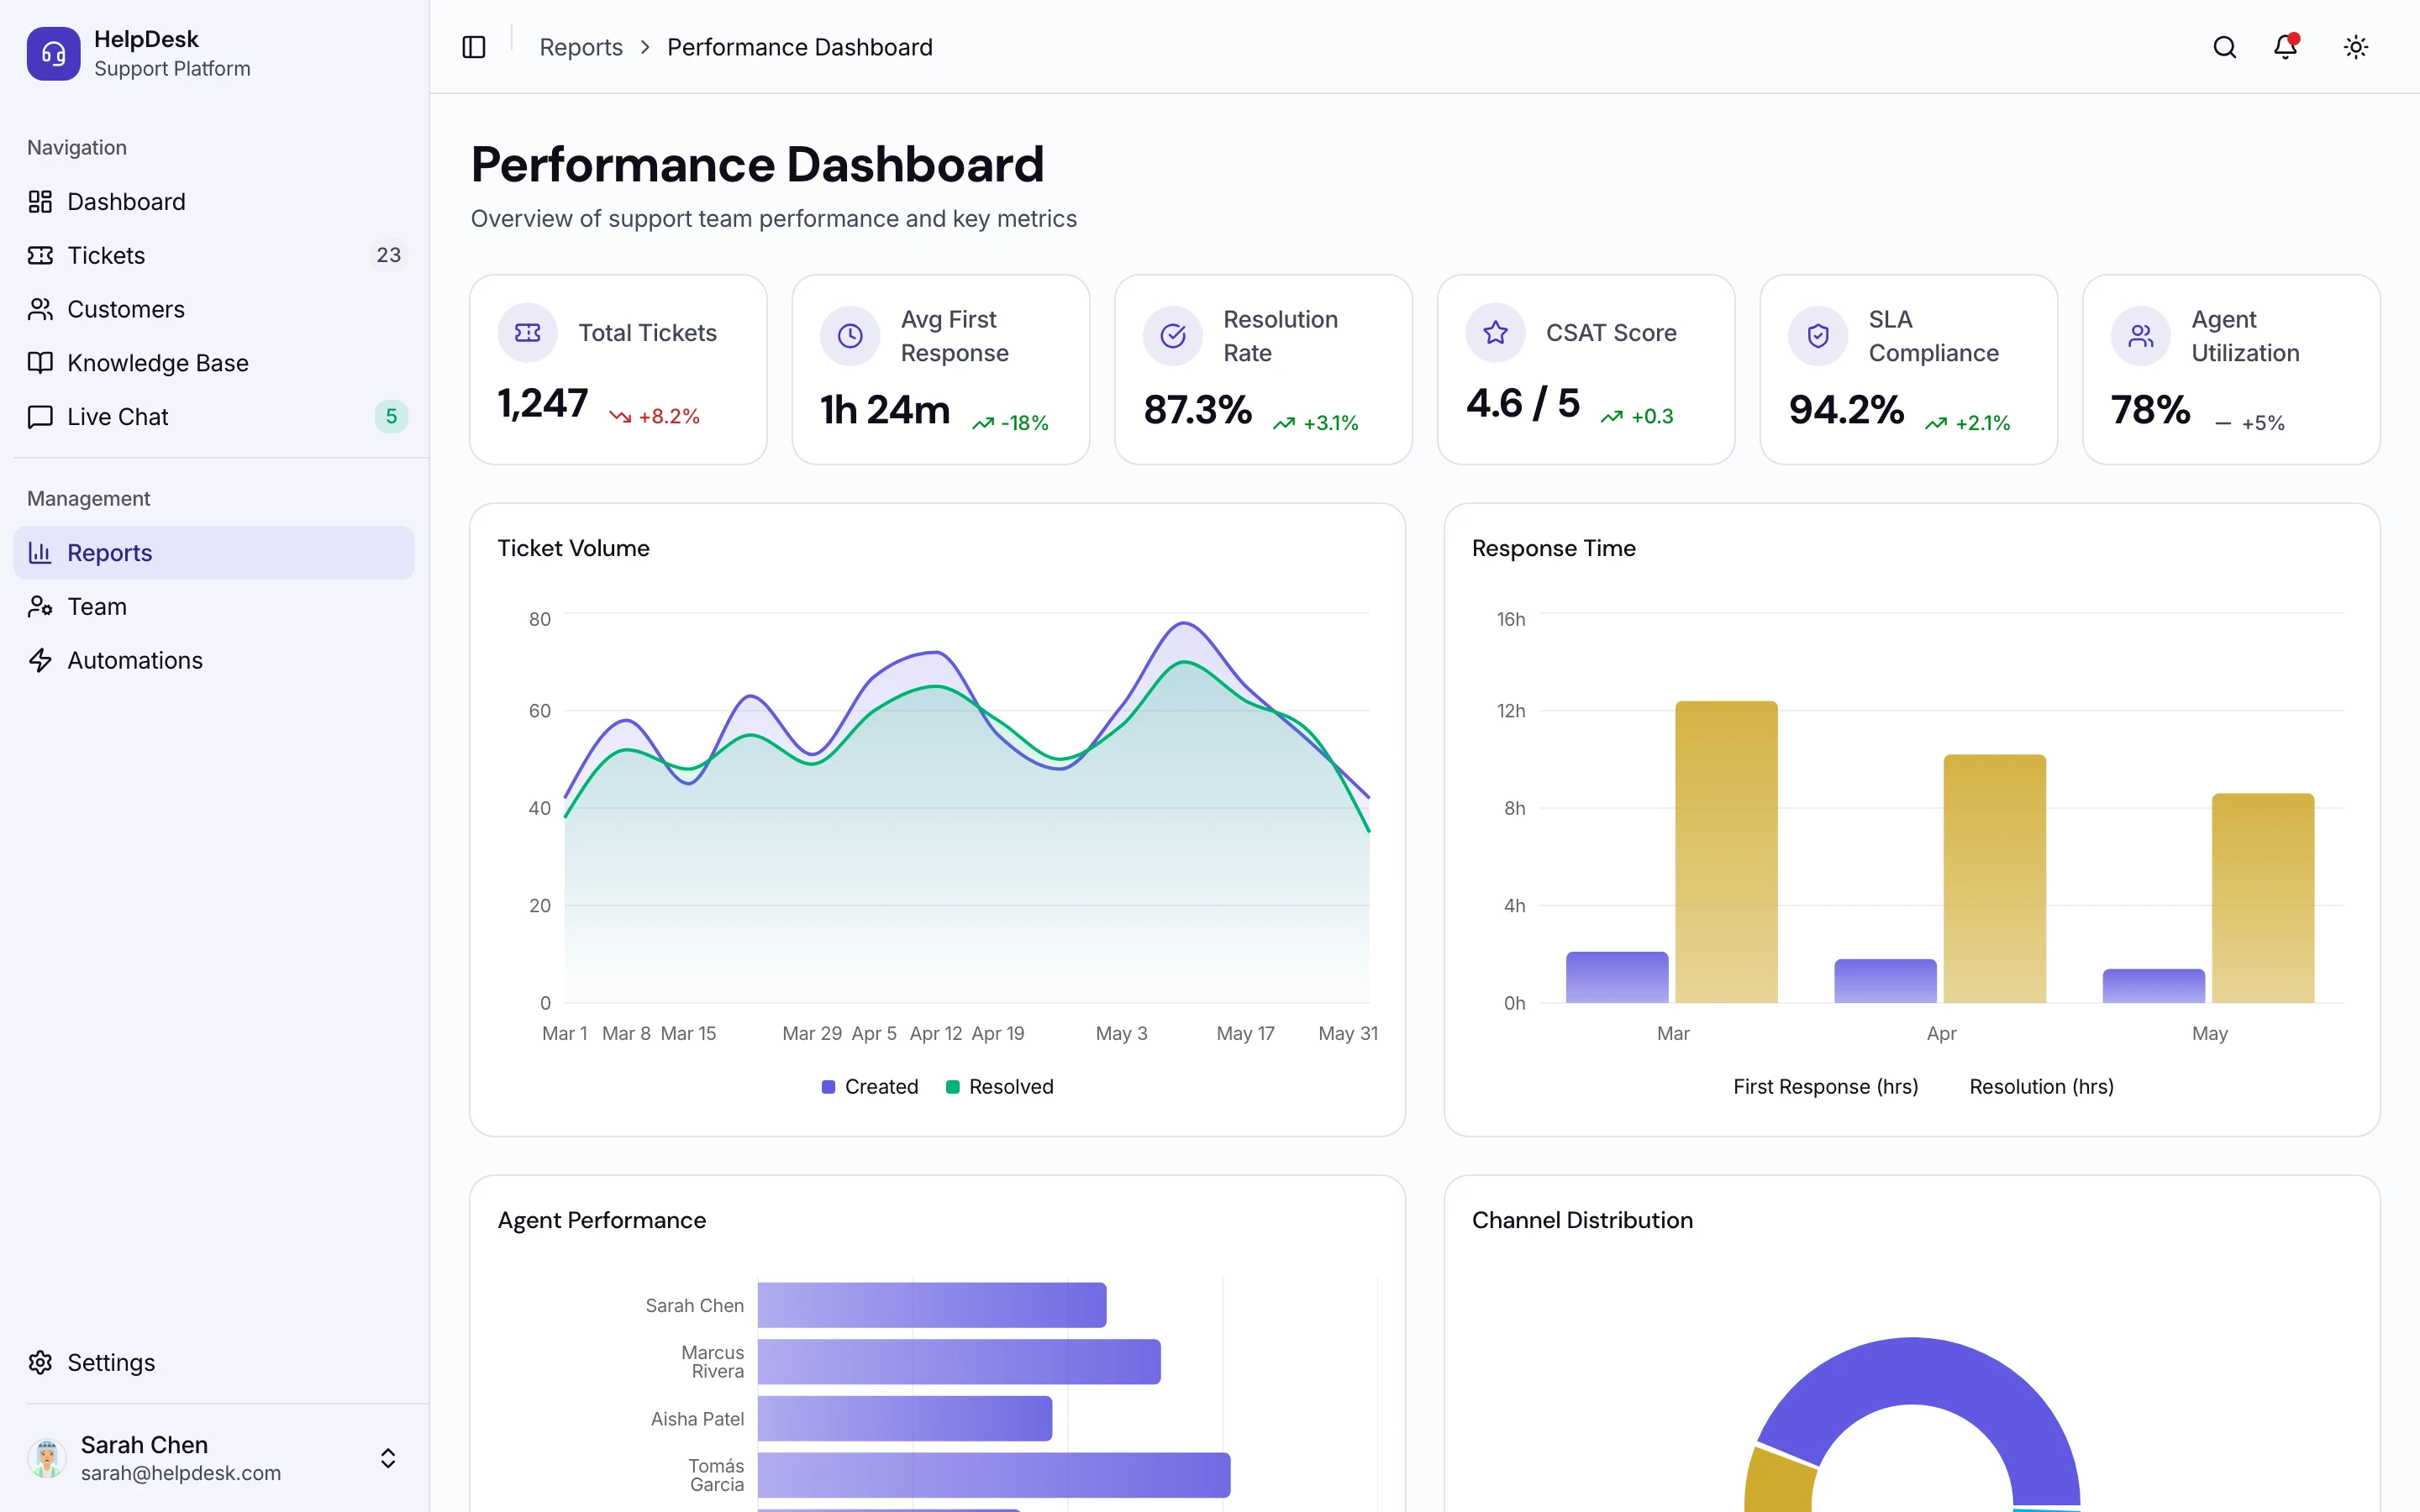Click the Reports breadcrumb link
The height and width of the screenshot is (1512, 2420).
[x=581, y=47]
